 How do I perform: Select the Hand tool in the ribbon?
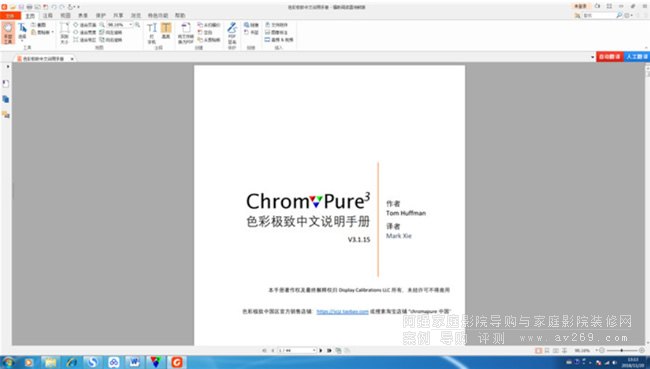(8, 33)
